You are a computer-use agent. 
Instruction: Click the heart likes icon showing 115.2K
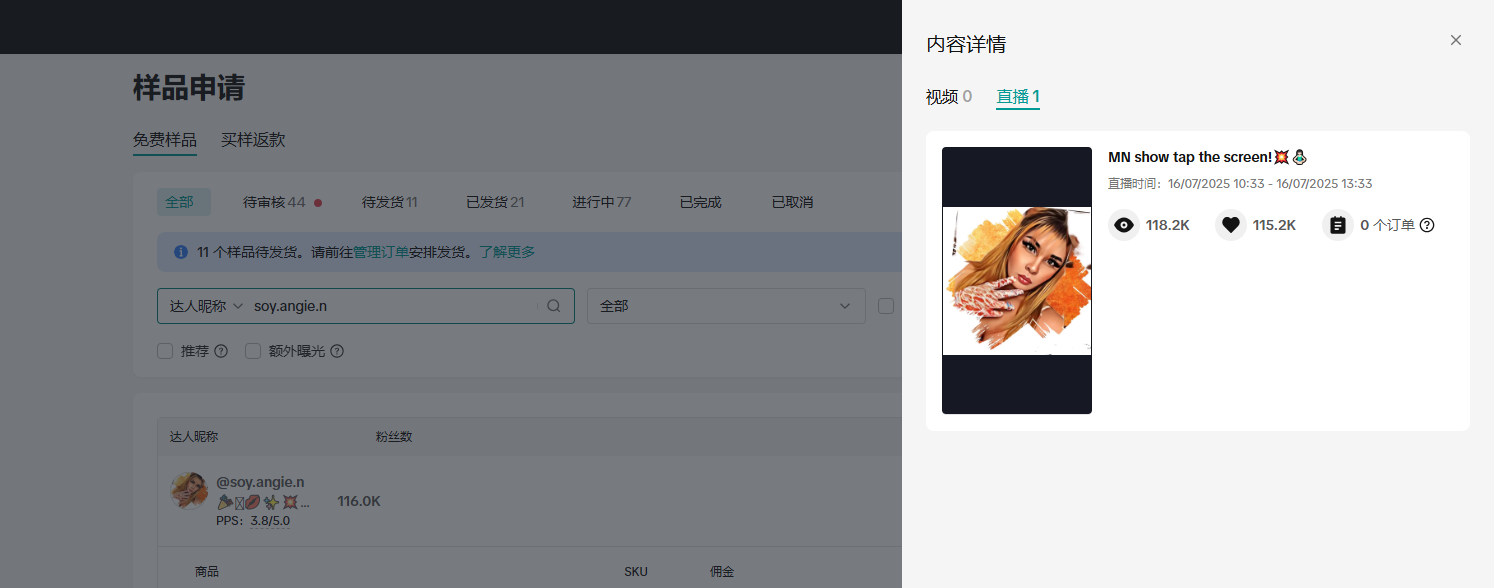tap(1230, 225)
